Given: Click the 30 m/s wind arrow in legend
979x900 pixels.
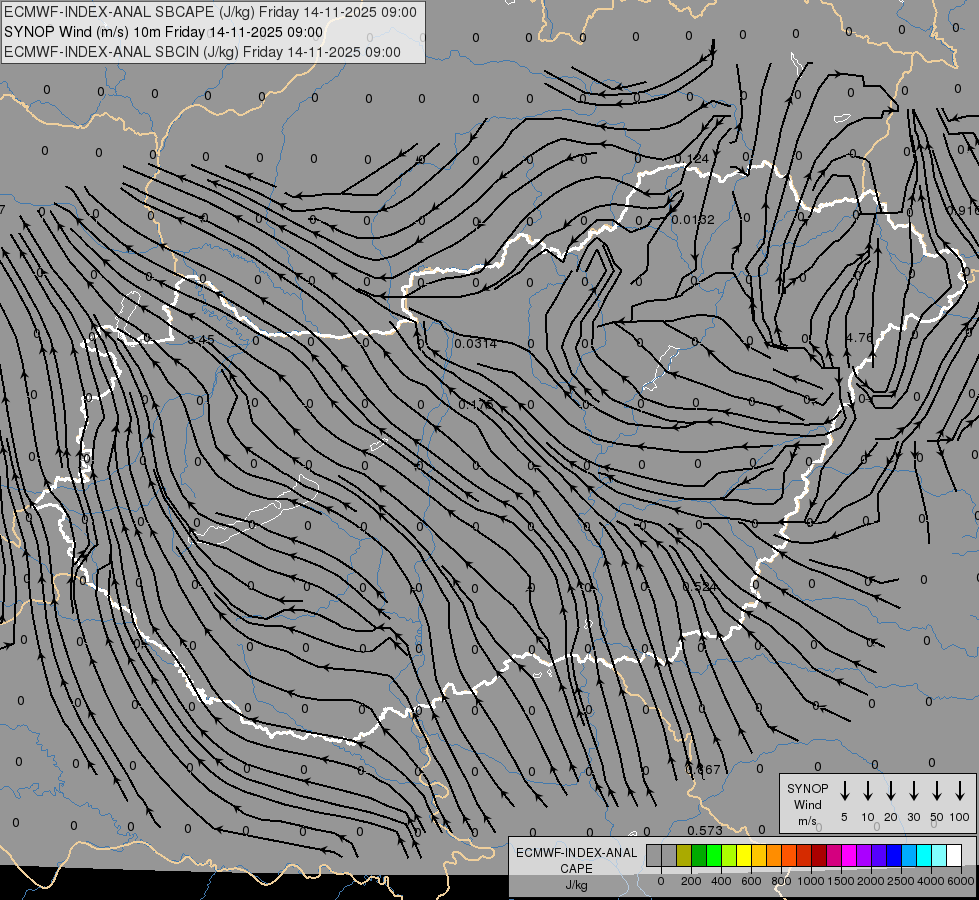Looking at the screenshot, I should 913,791.
